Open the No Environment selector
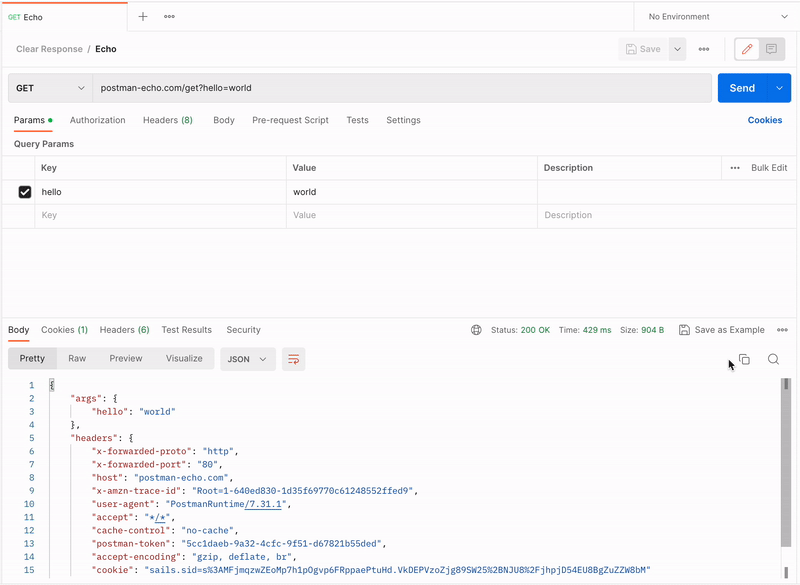Image resolution: width=800 pixels, height=585 pixels. (715, 16)
